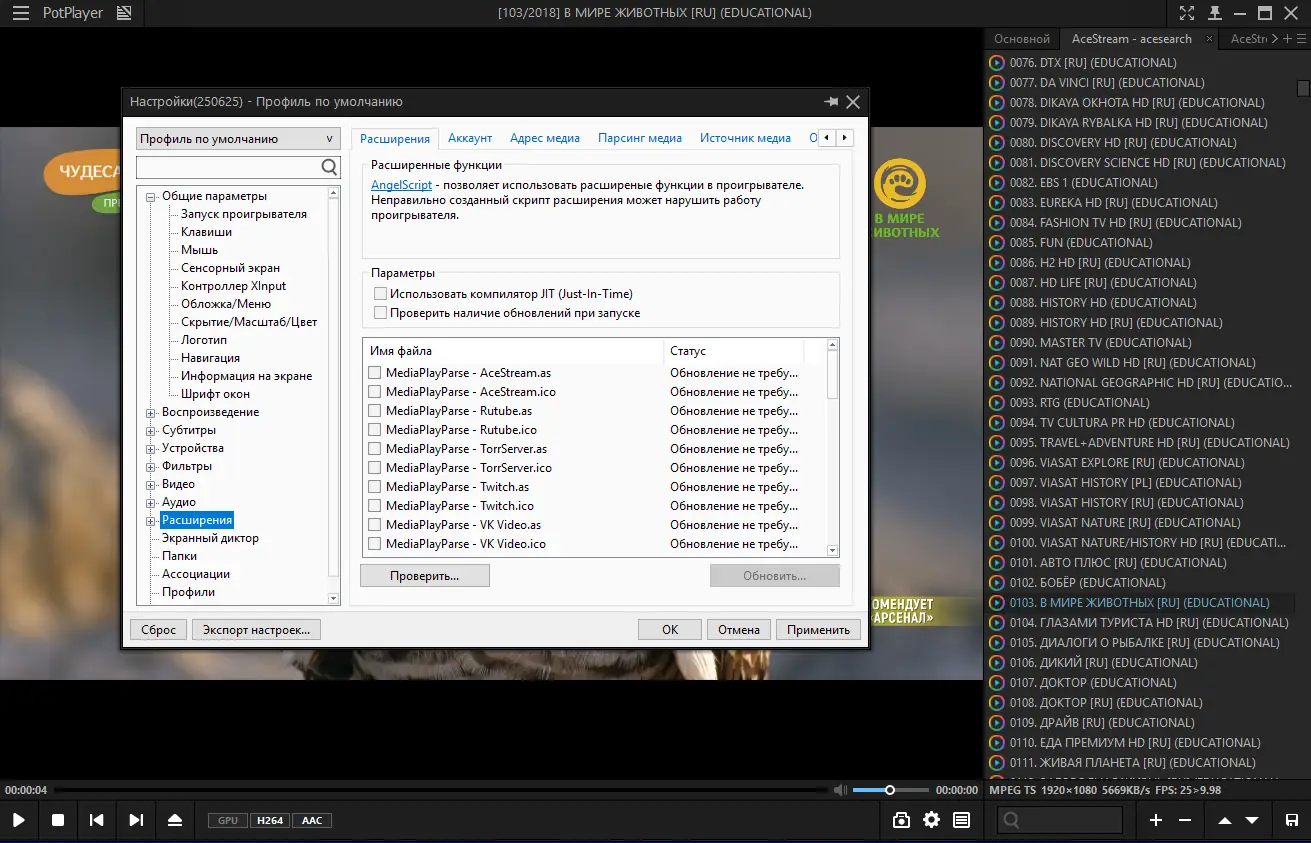
Task: Click the plus icon to add playlist item
Action: [x=1156, y=820]
